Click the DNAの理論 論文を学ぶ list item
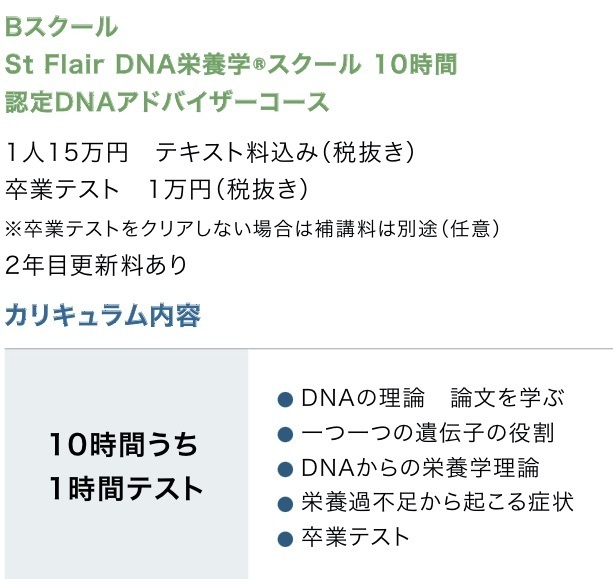The image size is (613, 579). click(x=433, y=399)
